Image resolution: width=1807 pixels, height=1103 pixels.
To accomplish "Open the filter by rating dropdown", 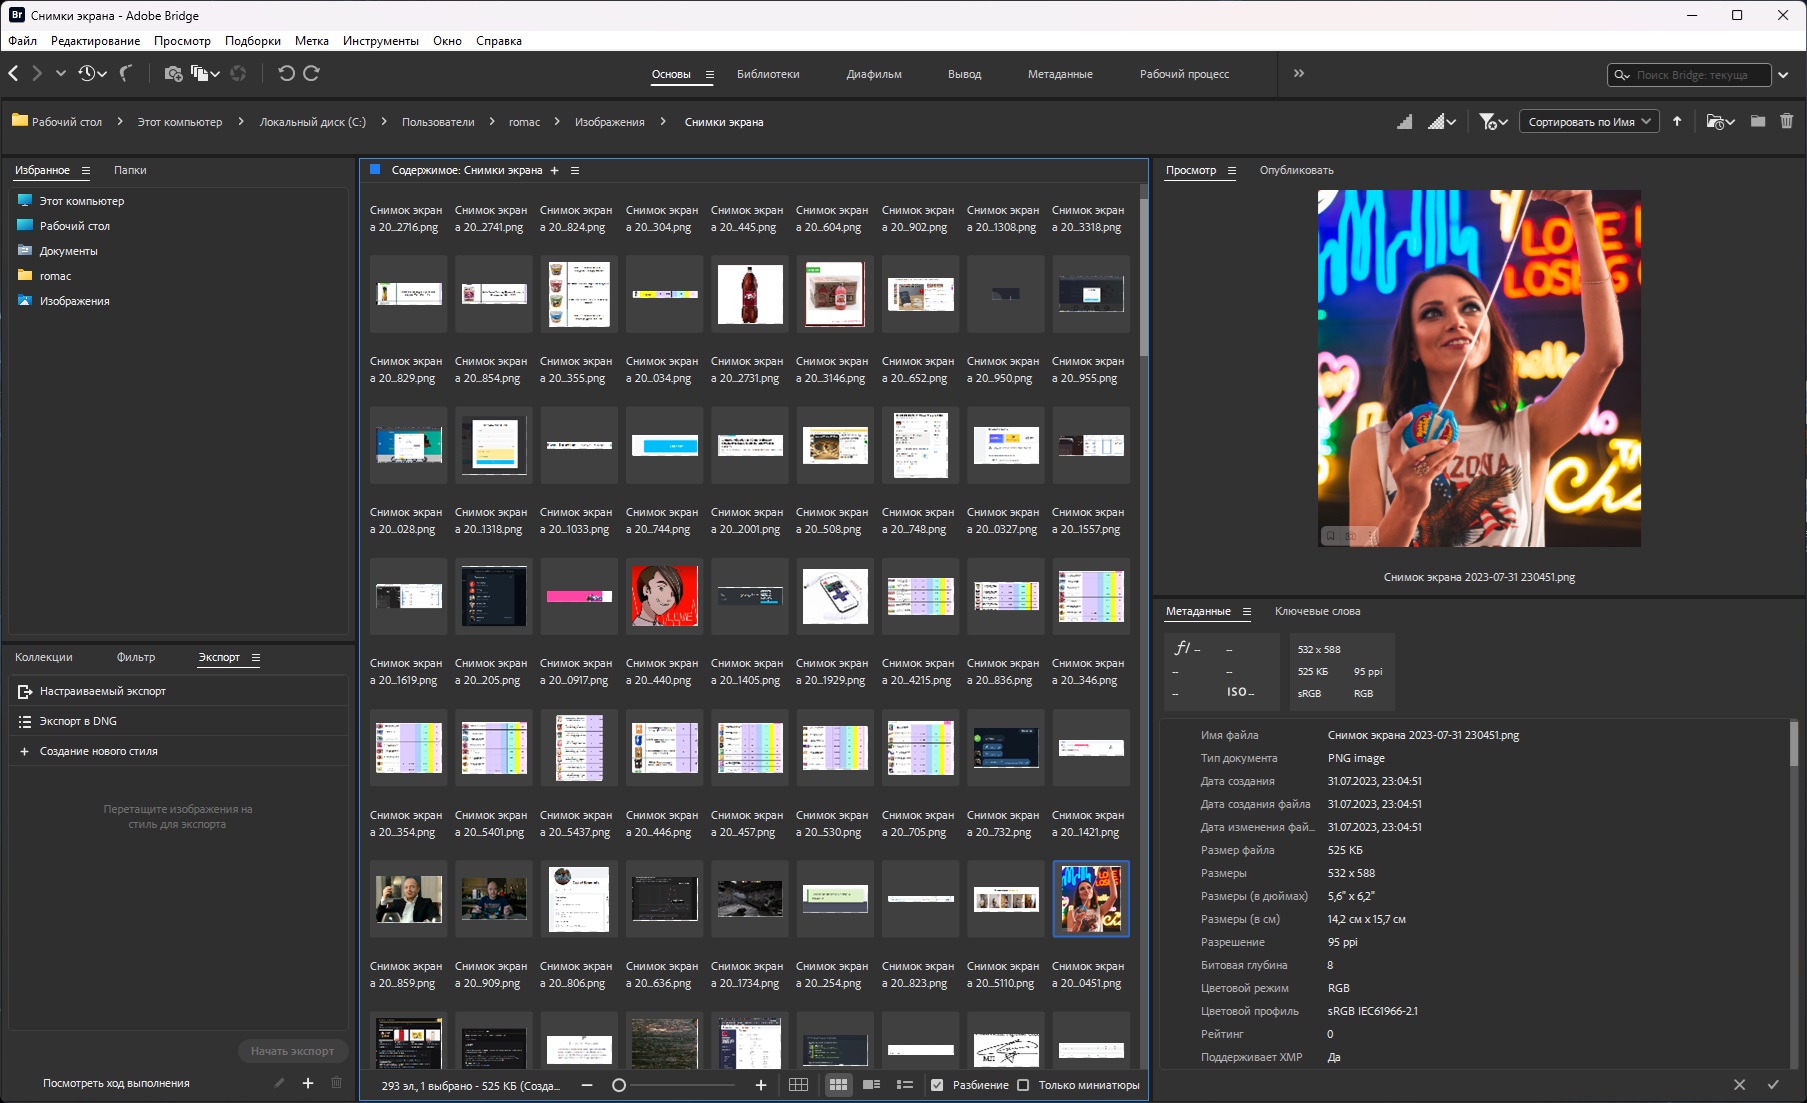I will [1493, 122].
